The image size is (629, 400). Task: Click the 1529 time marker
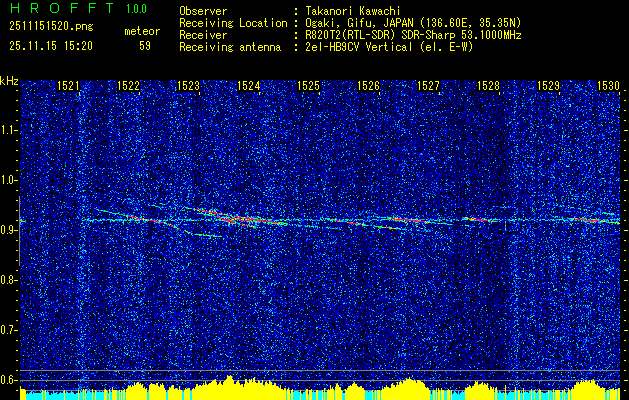(548, 85)
